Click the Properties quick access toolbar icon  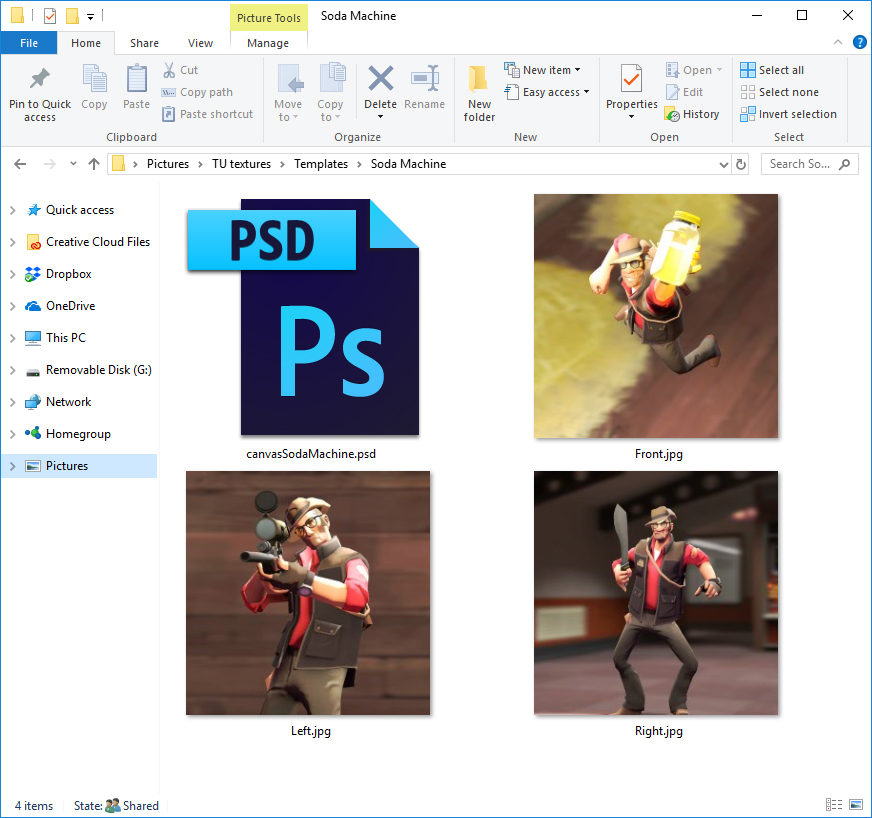point(50,16)
